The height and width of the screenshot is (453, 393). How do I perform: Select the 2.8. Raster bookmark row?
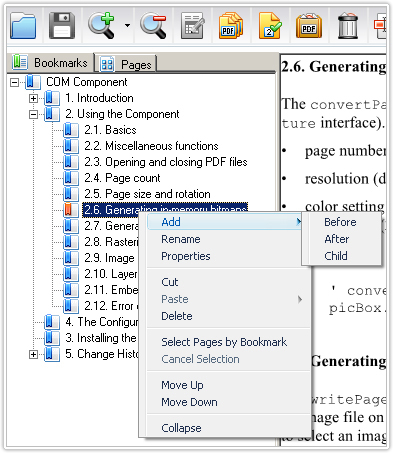click(x=111, y=242)
